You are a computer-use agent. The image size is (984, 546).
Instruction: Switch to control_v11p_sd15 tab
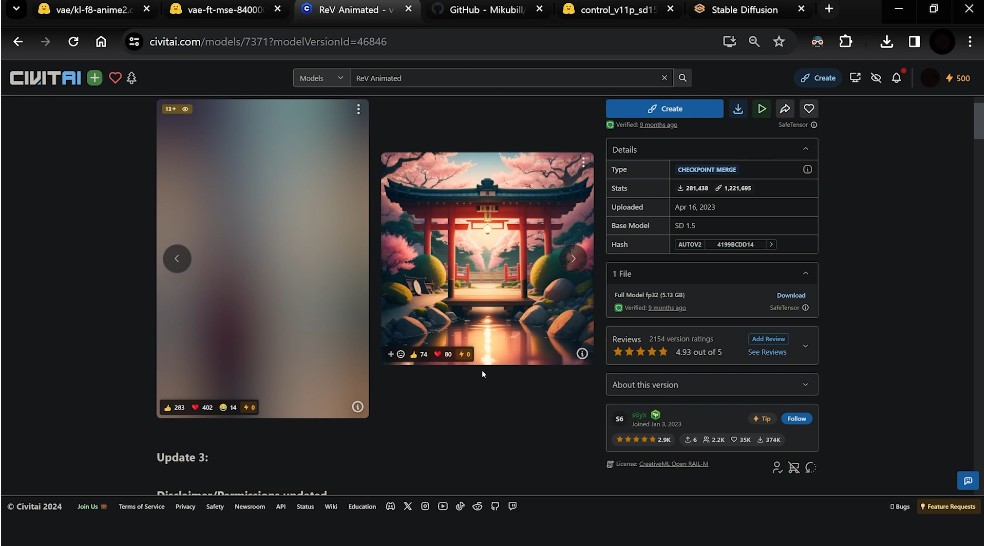(x=618, y=9)
